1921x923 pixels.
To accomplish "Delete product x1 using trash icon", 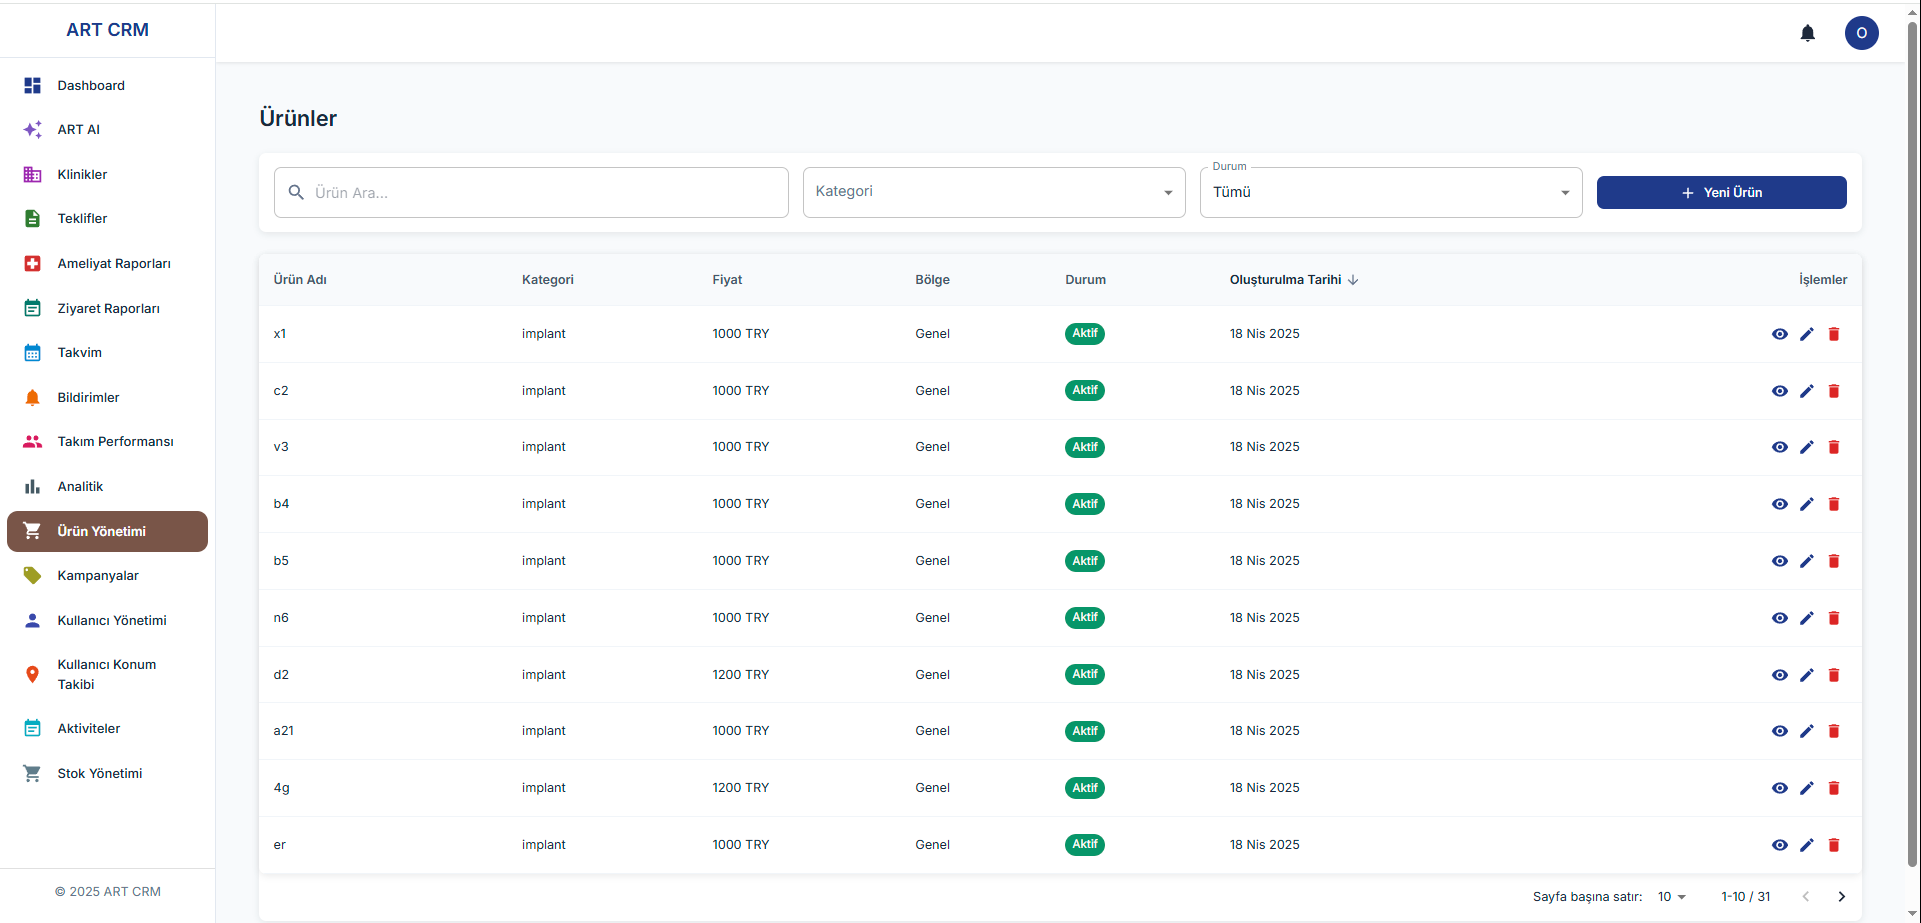I will [1833, 334].
